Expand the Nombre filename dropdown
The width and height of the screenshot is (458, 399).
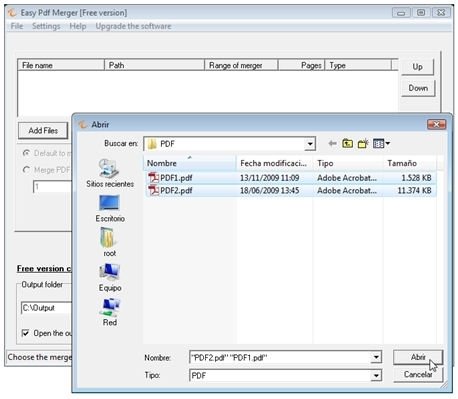[x=376, y=358]
